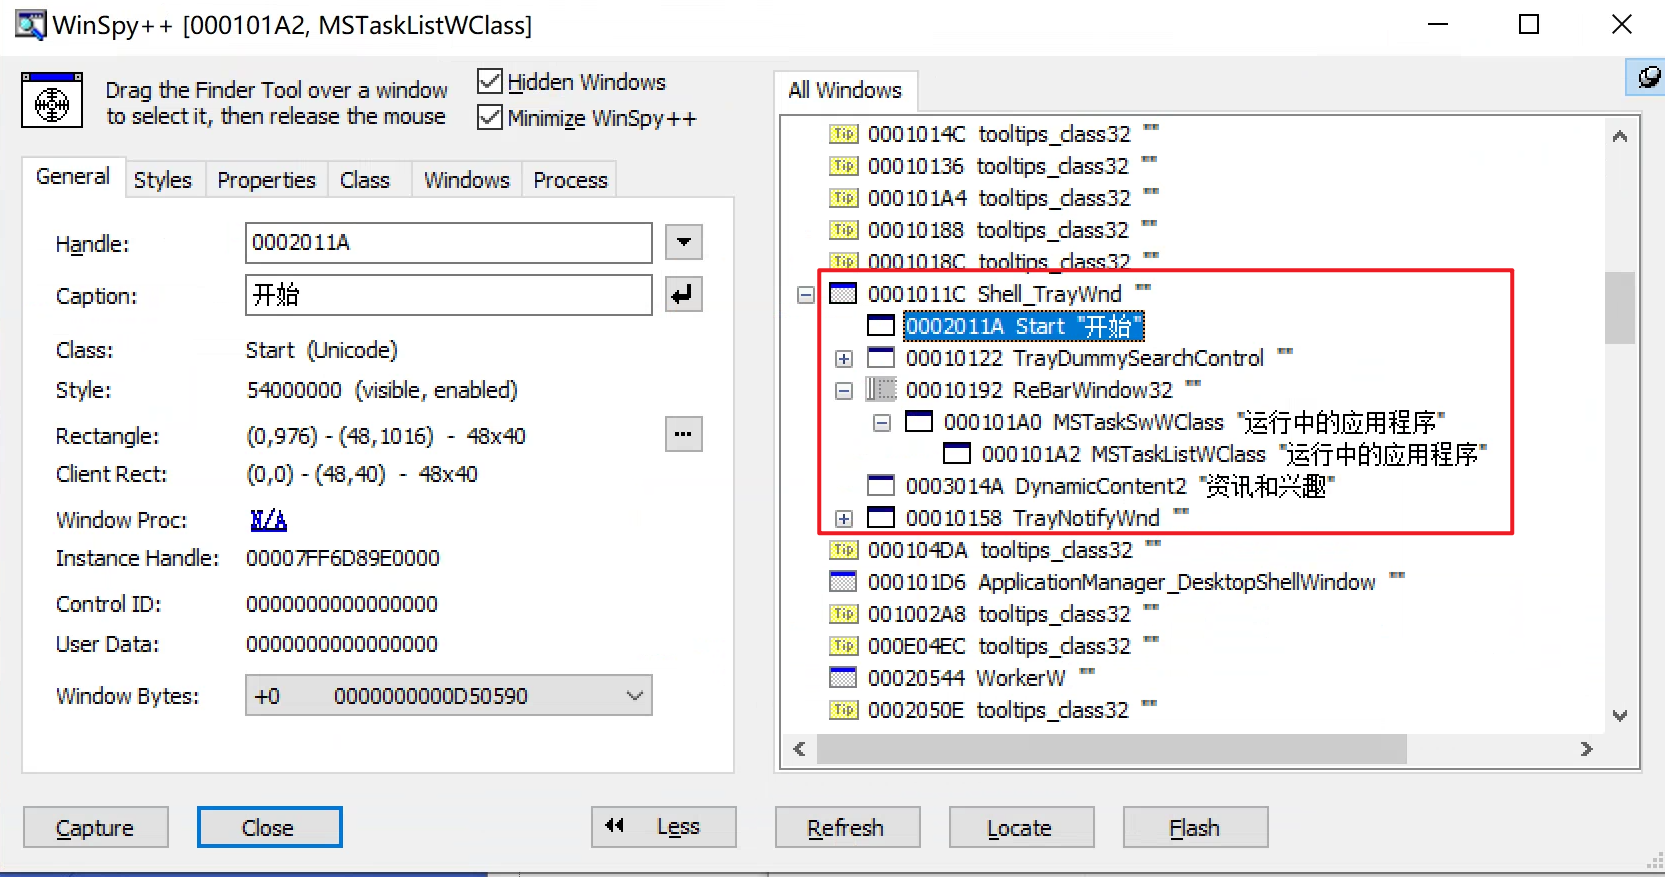1665x877 pixels.
Task: Select the All Windows tab
Action: click(845, 90)
